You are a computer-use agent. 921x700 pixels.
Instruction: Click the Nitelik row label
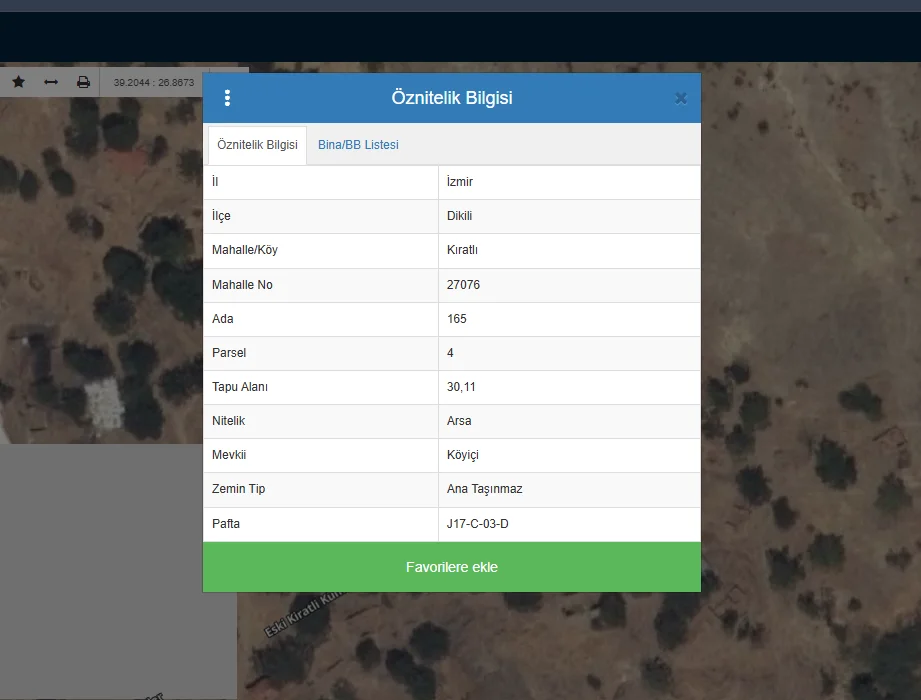(x=229, y=421)
